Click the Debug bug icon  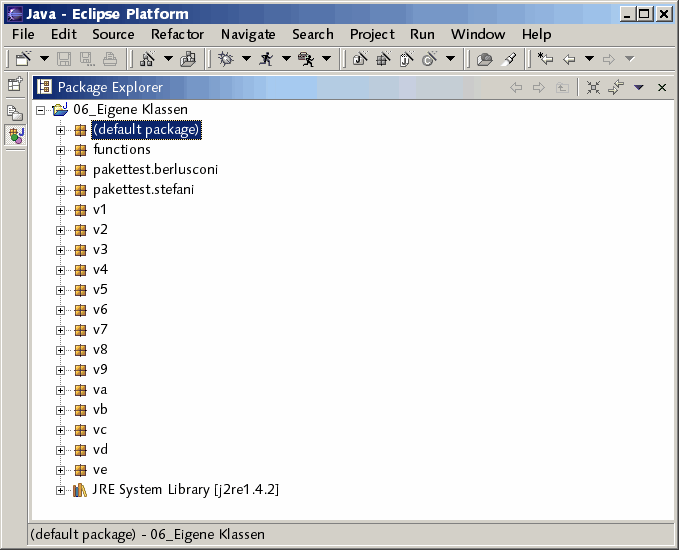[226, 59]
